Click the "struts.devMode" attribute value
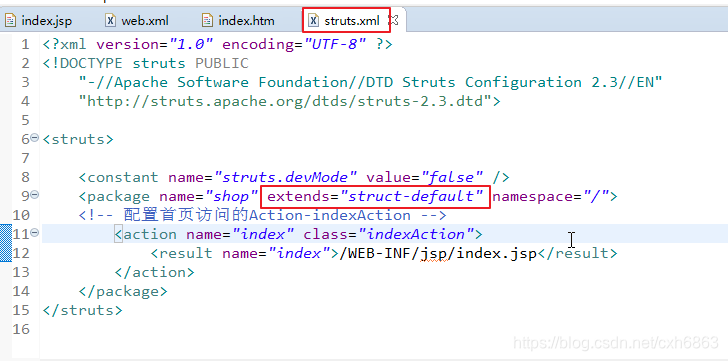The image size is (728, 361). click(x=285, y=177)
